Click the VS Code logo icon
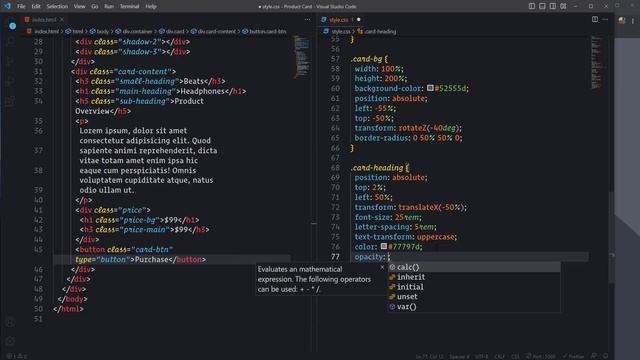Viewport: 640px width, 360px height. tap(7, 6)
